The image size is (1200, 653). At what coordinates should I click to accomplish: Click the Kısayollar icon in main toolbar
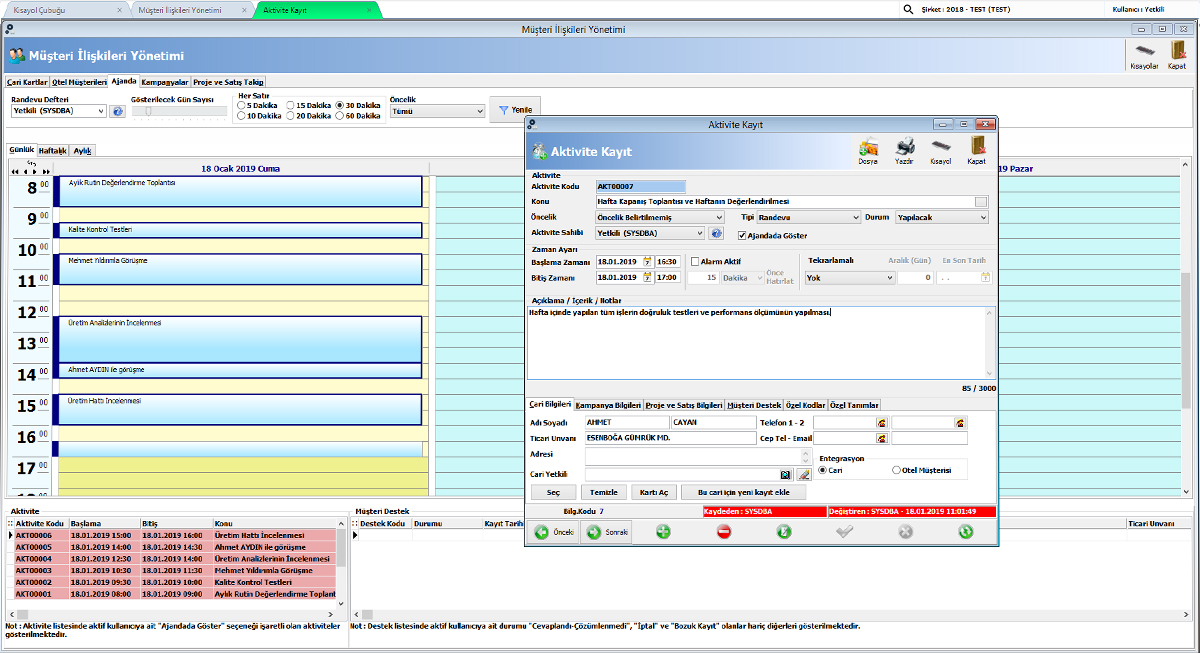pyautogui.click(x=1143, y=54)
